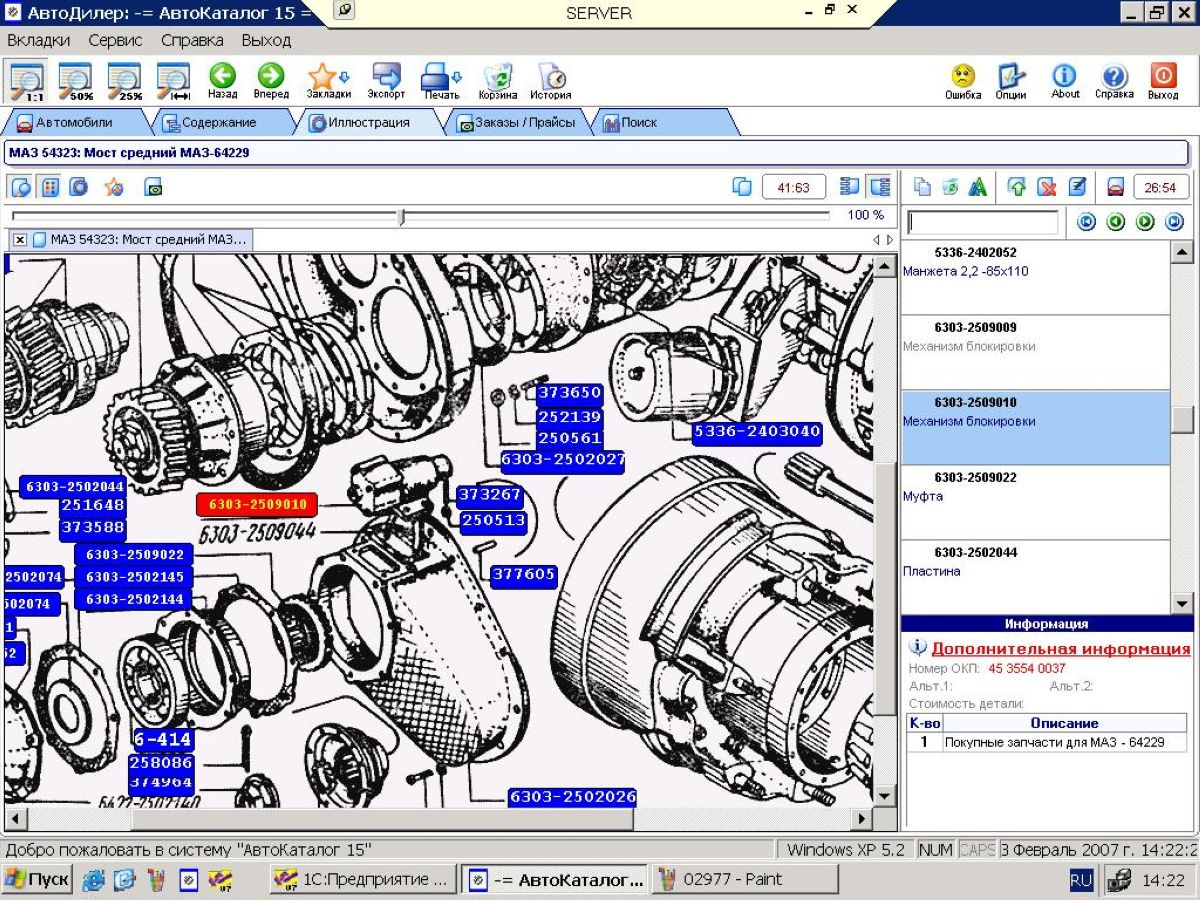Open Закладки bookmarks
This screenshot has height=900, width=1200.
322,80
